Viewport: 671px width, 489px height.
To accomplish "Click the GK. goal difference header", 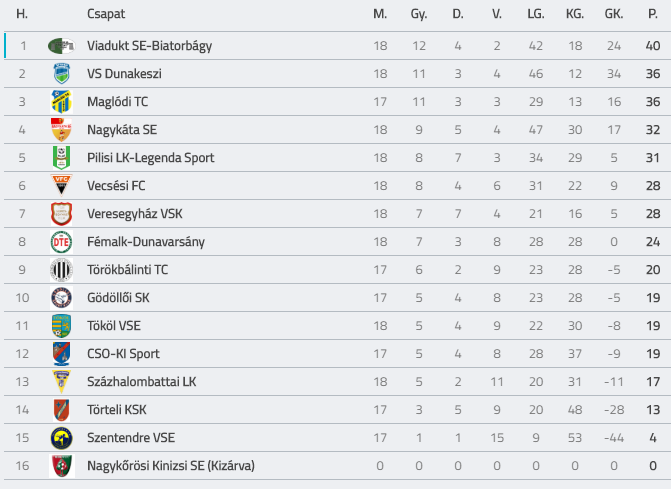I will [x=614, y=14].
